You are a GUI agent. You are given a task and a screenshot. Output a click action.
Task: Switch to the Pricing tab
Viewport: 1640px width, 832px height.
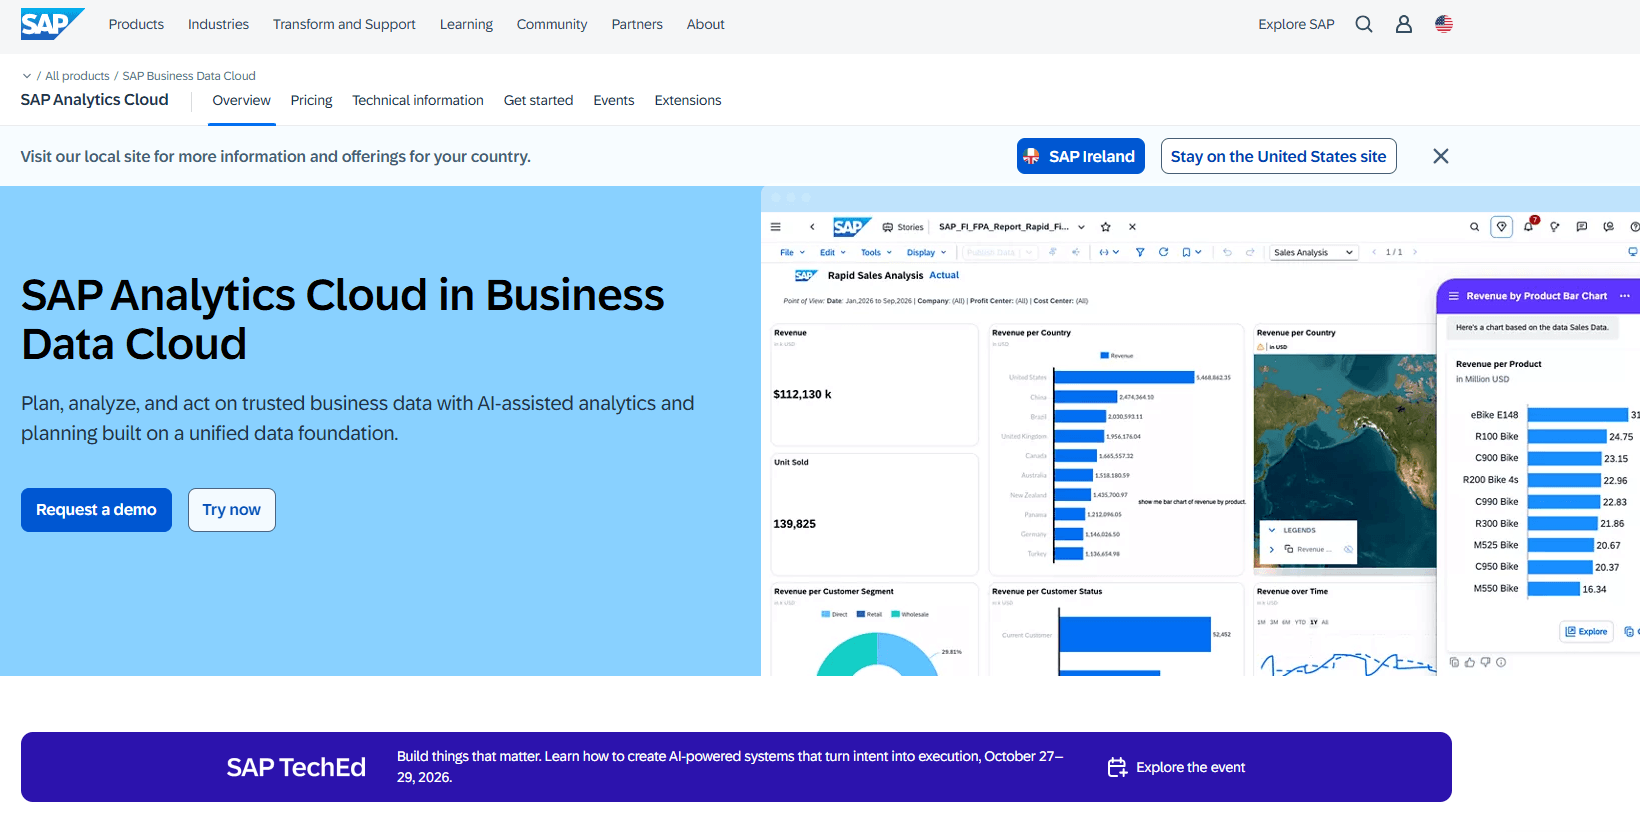(x=311, y=100)
